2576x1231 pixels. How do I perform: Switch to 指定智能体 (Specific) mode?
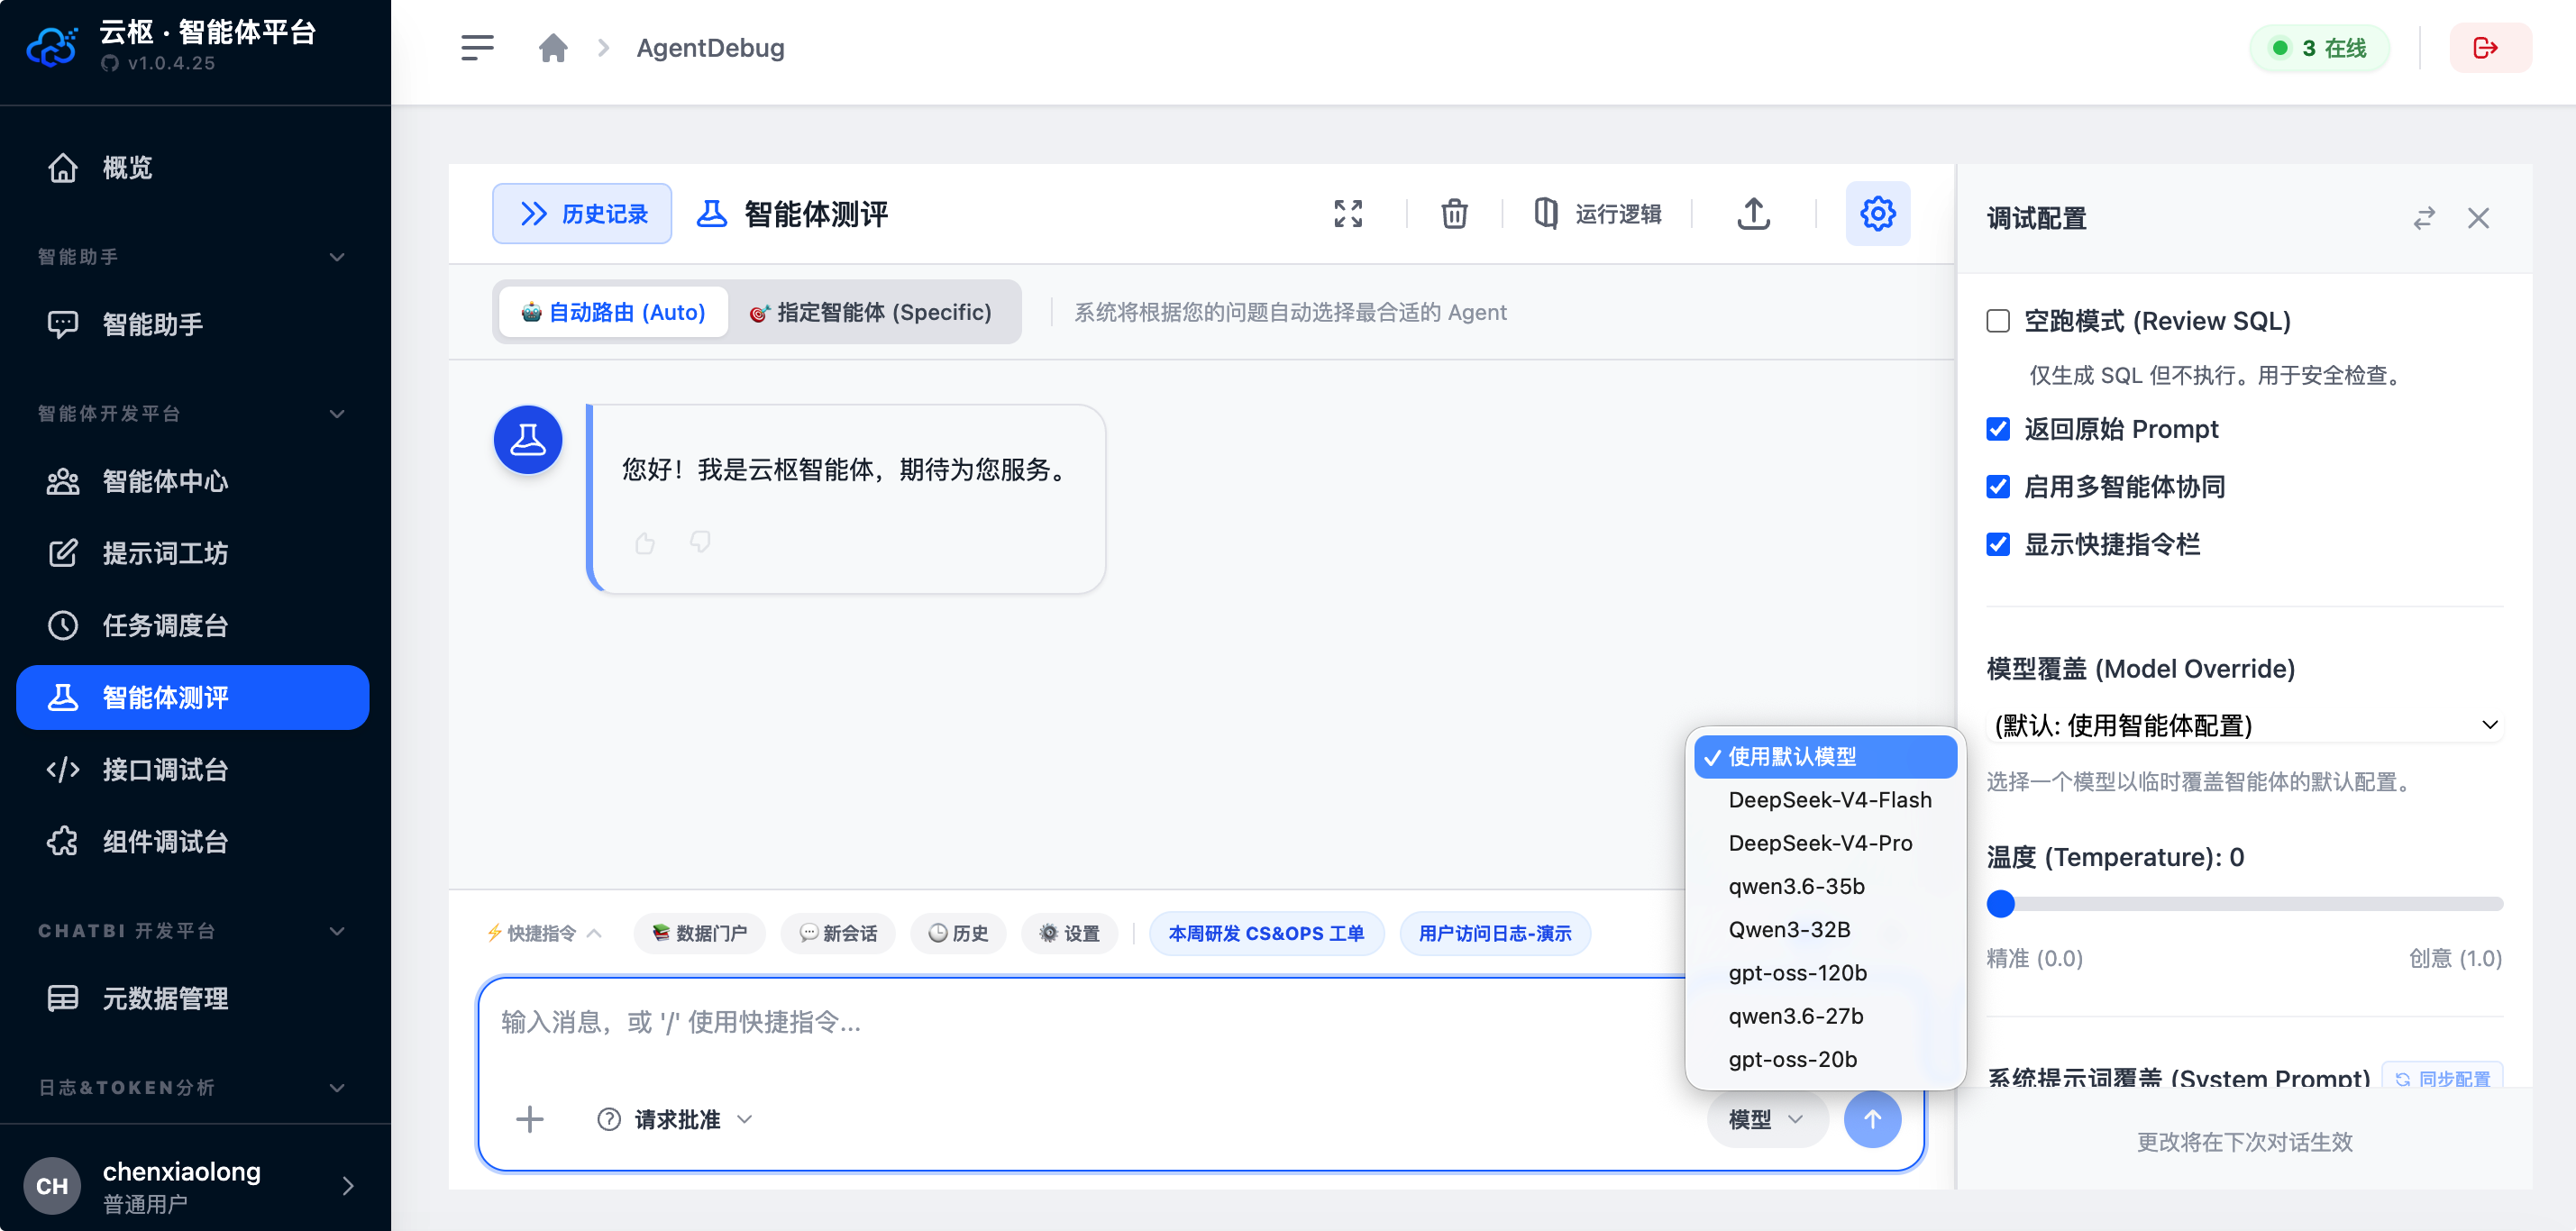tap(871, 312)
